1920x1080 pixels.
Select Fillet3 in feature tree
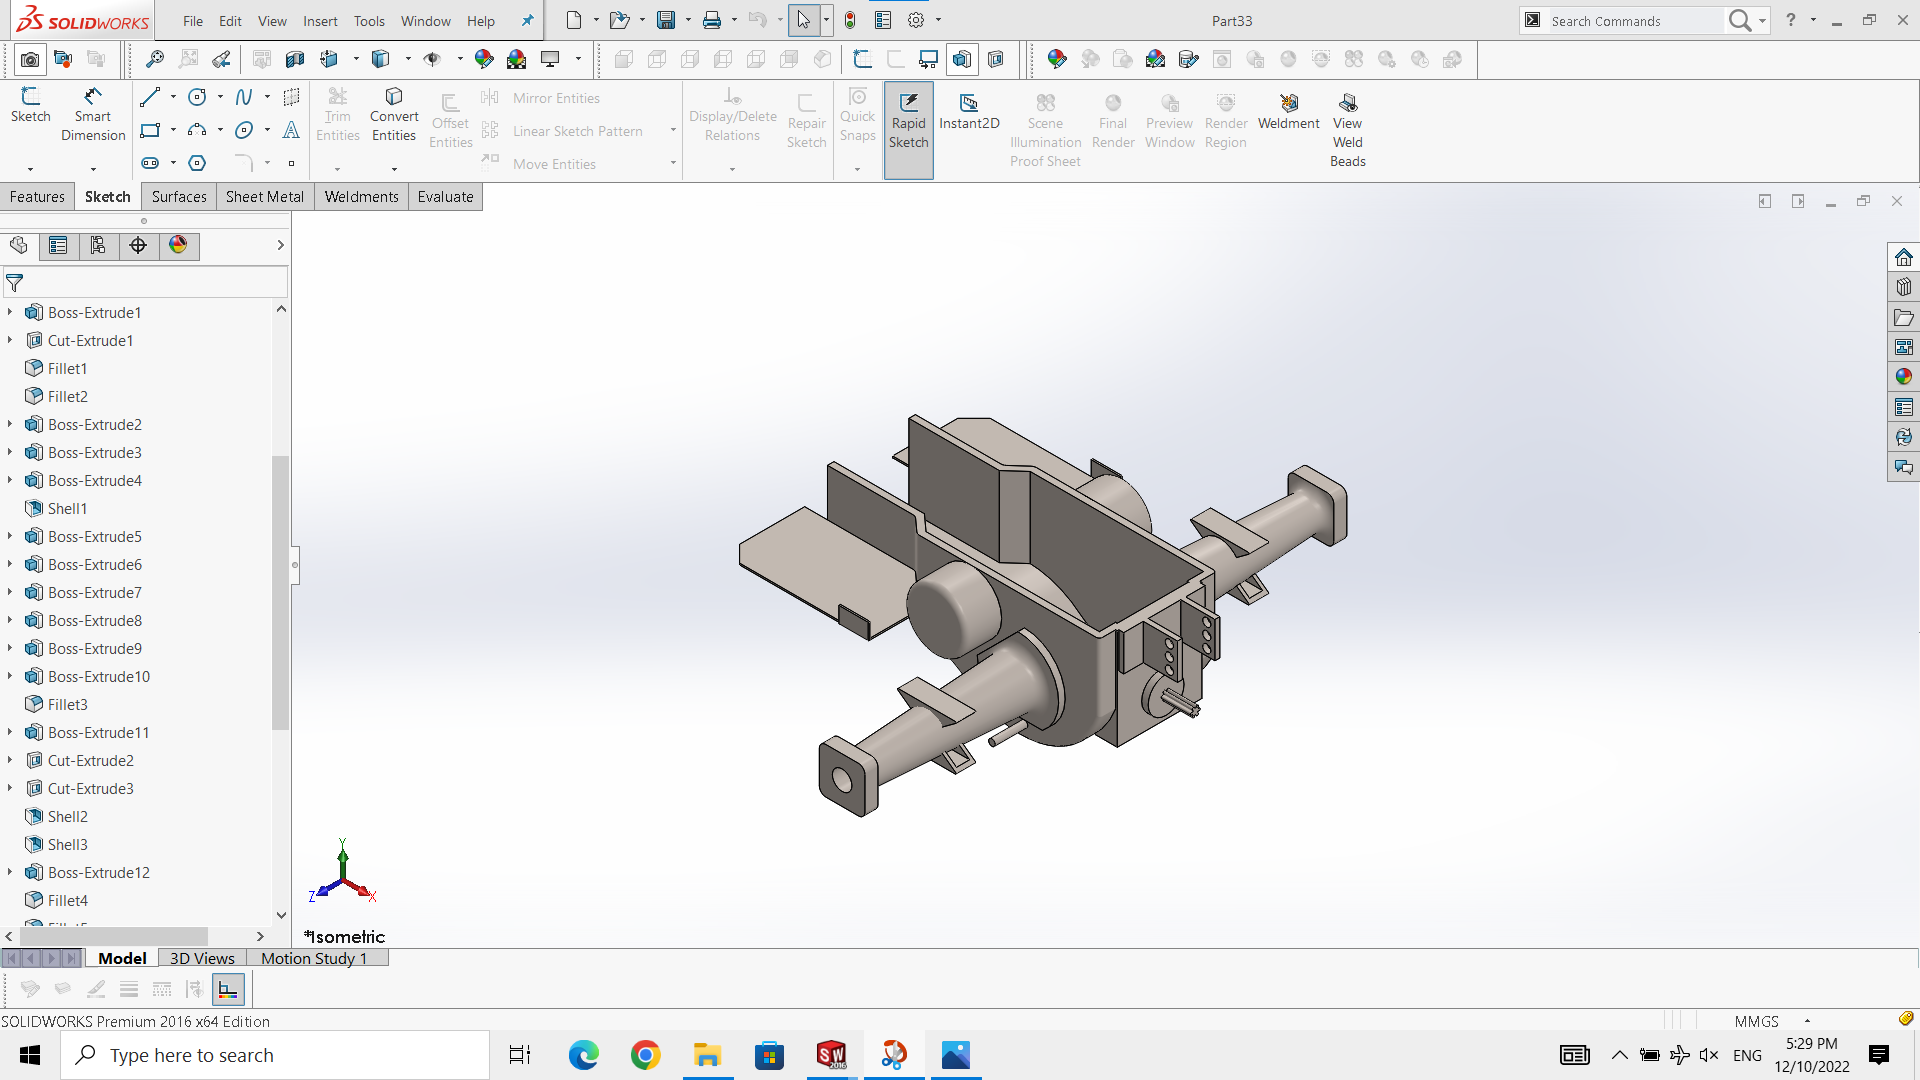pos(67,704)
